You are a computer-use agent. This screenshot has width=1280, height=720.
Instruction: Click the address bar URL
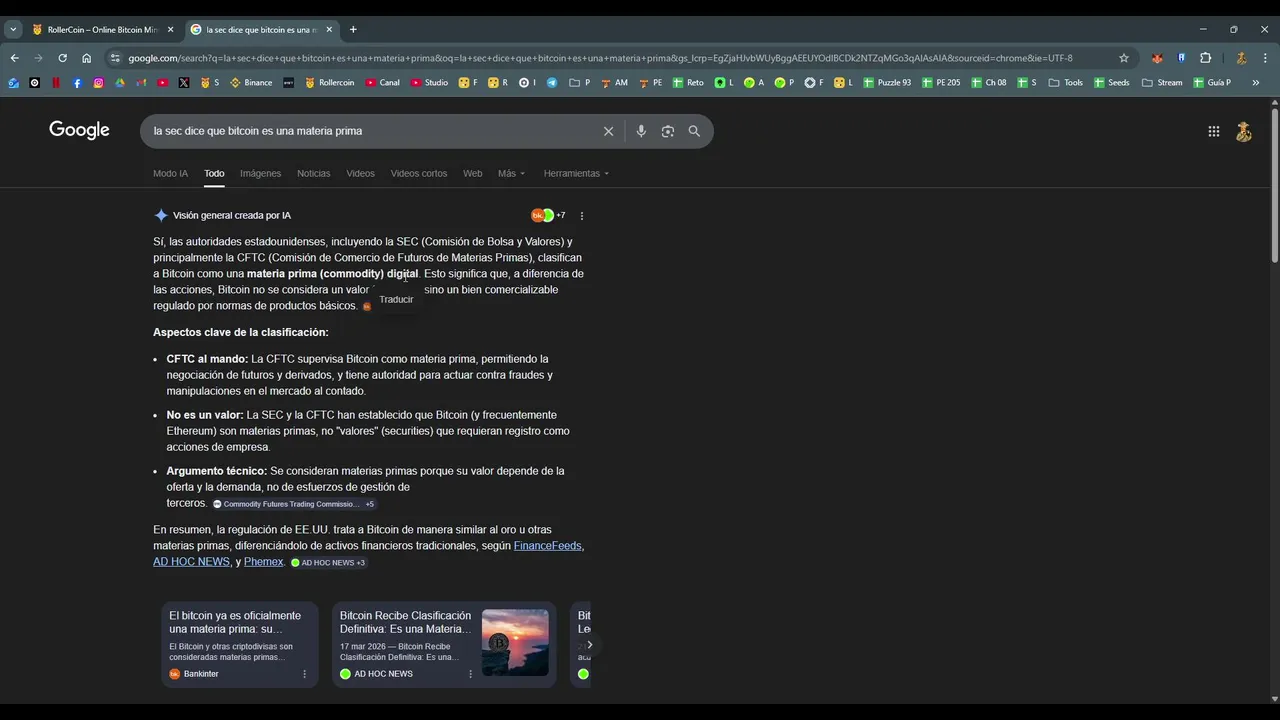click(x=600, y=58)
